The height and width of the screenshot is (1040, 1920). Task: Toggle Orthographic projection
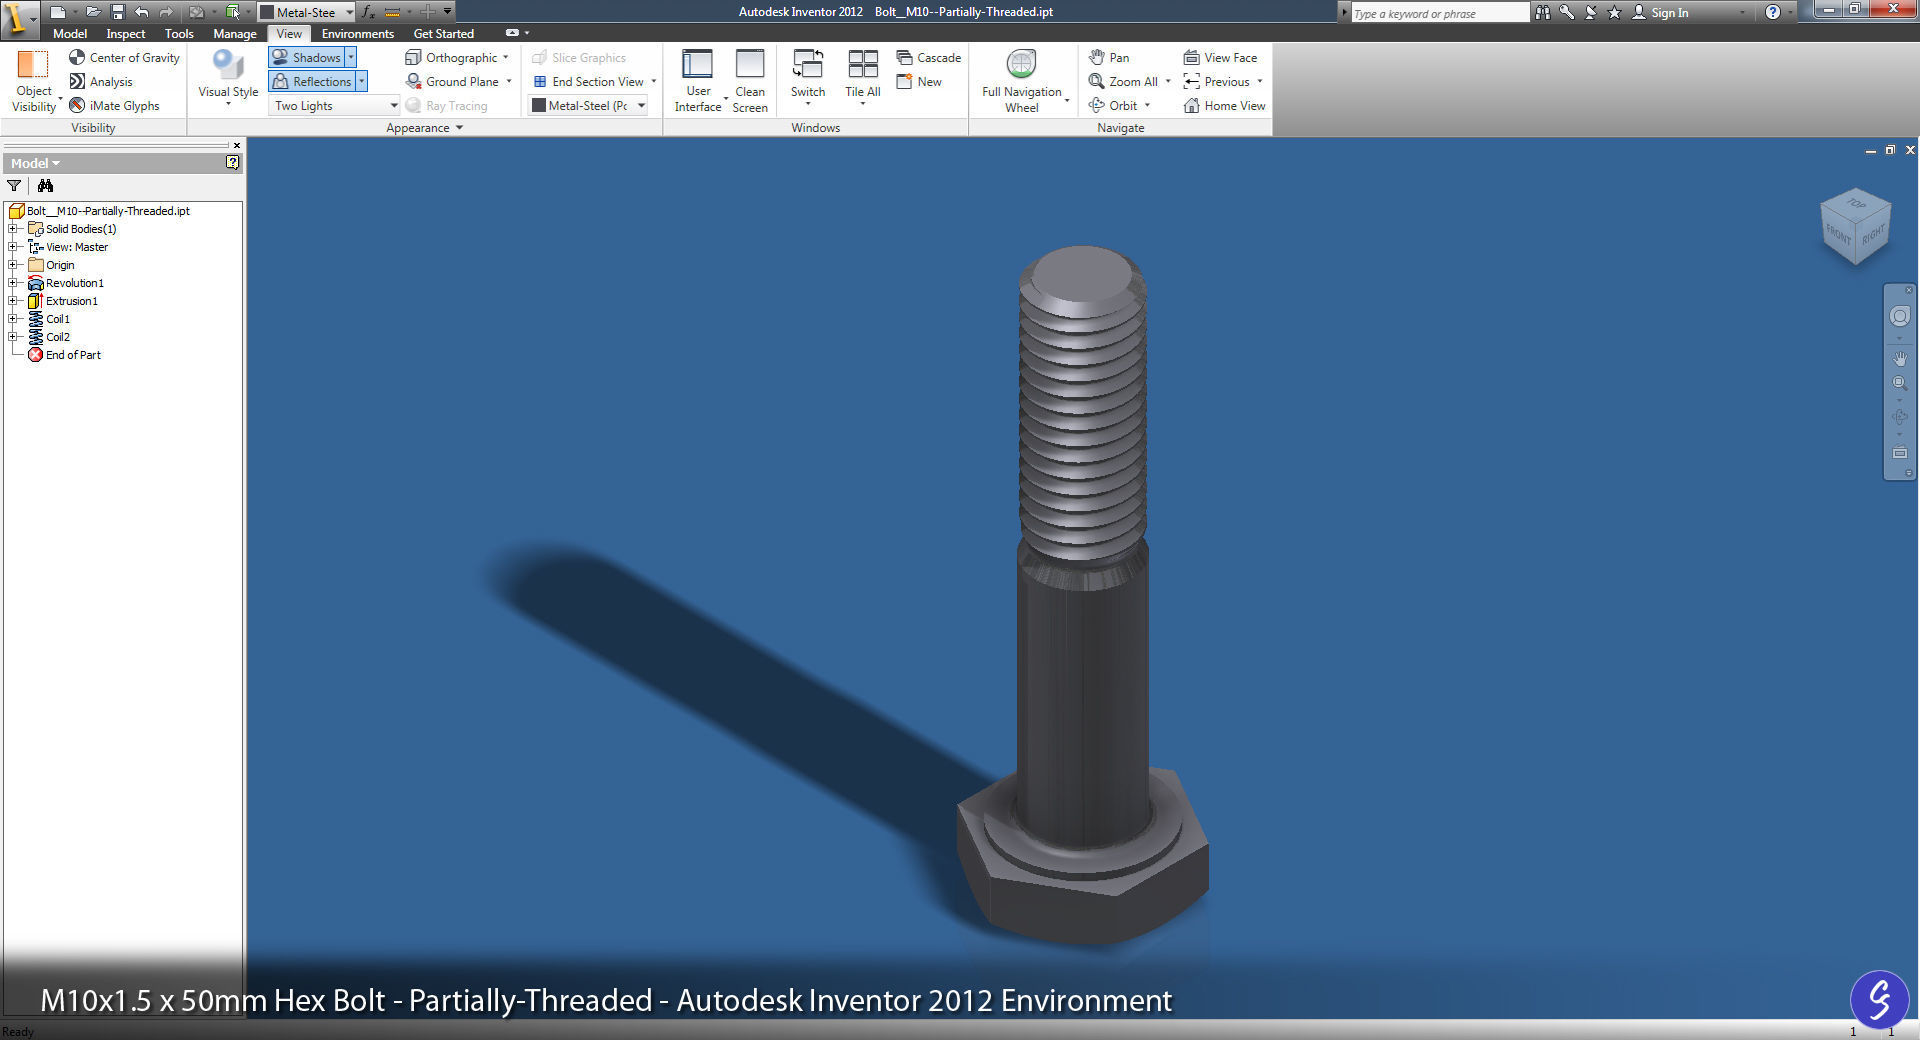pos(451,58)
